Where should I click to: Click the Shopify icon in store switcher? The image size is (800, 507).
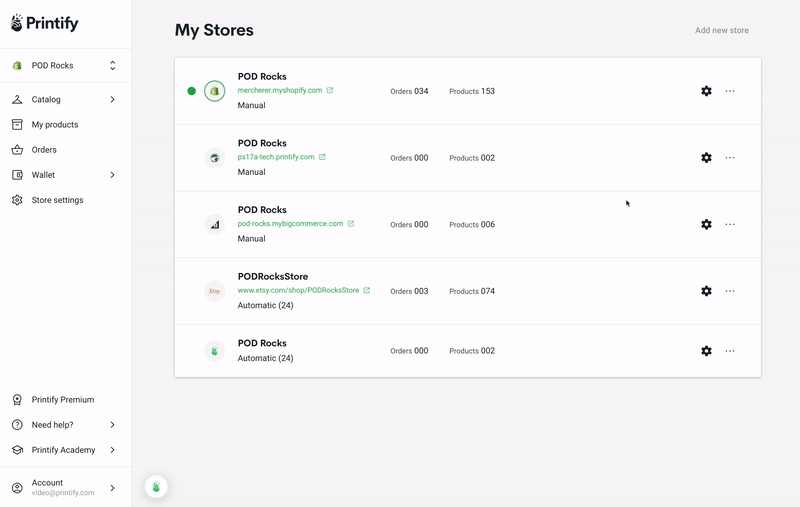17,65
